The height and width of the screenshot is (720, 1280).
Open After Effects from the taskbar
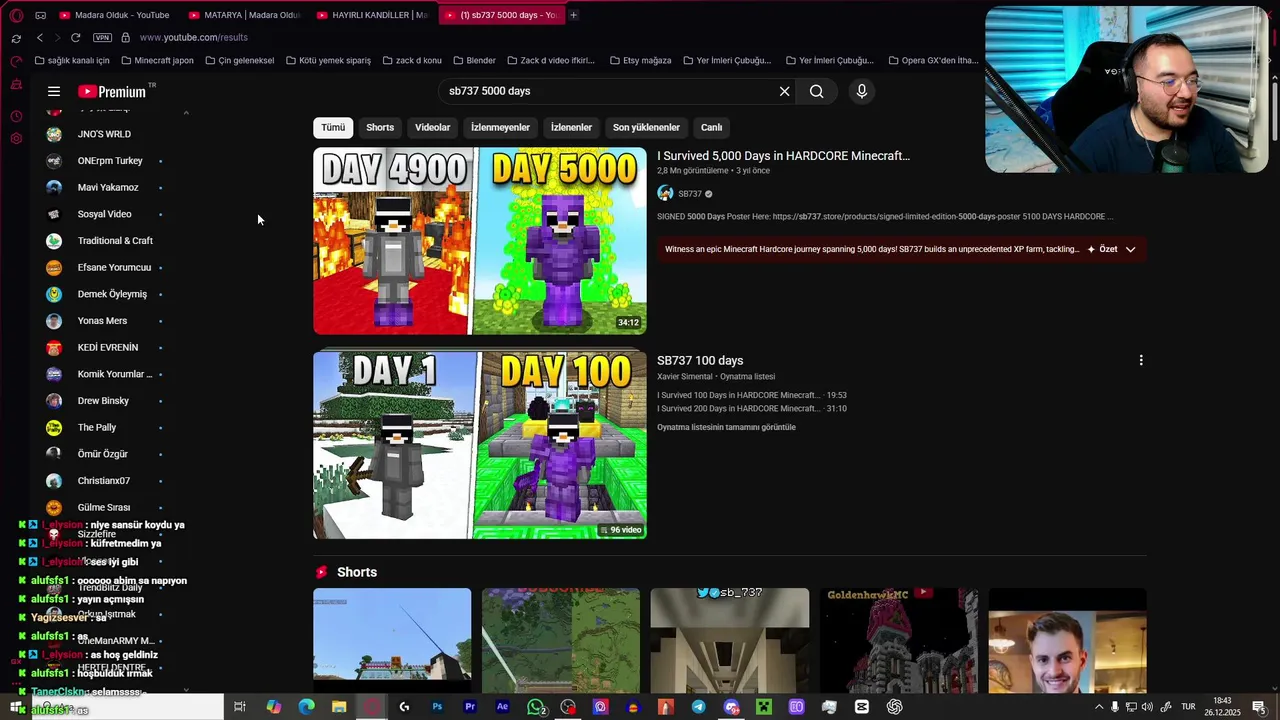(502, 707)
